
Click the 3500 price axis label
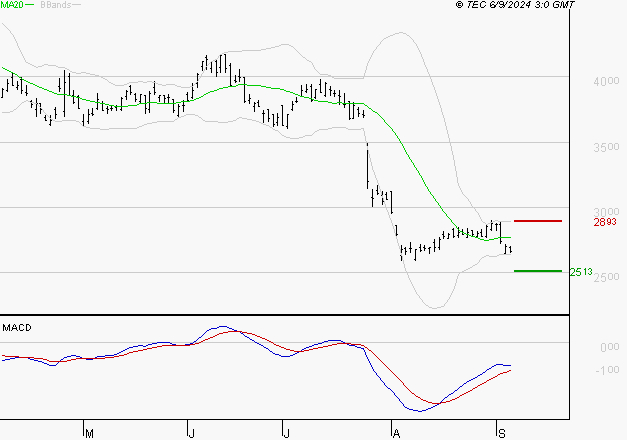(x=606, y=147)
